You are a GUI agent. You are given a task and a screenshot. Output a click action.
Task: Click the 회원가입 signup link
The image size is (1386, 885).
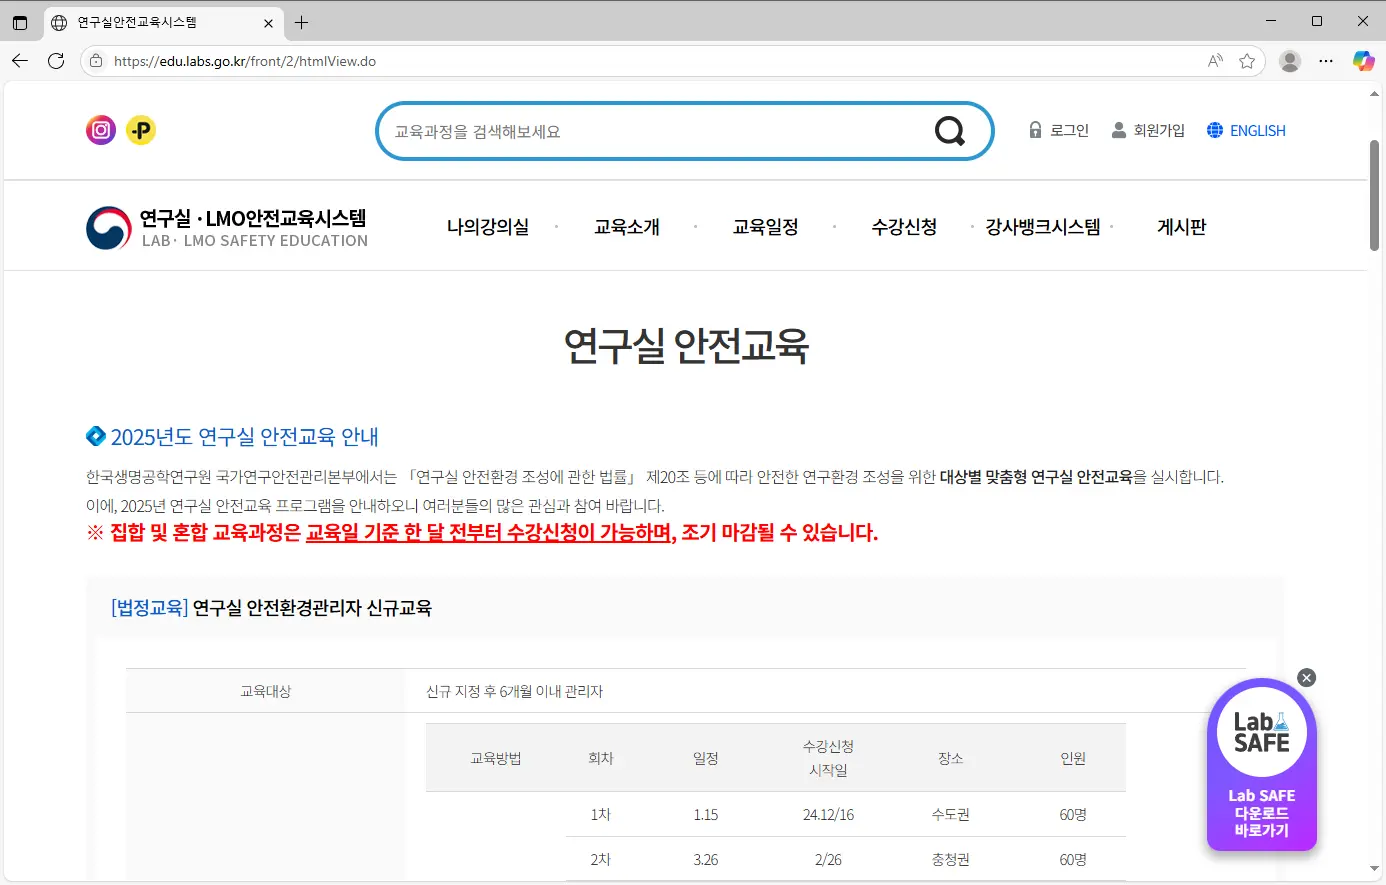click(1157, 130)
